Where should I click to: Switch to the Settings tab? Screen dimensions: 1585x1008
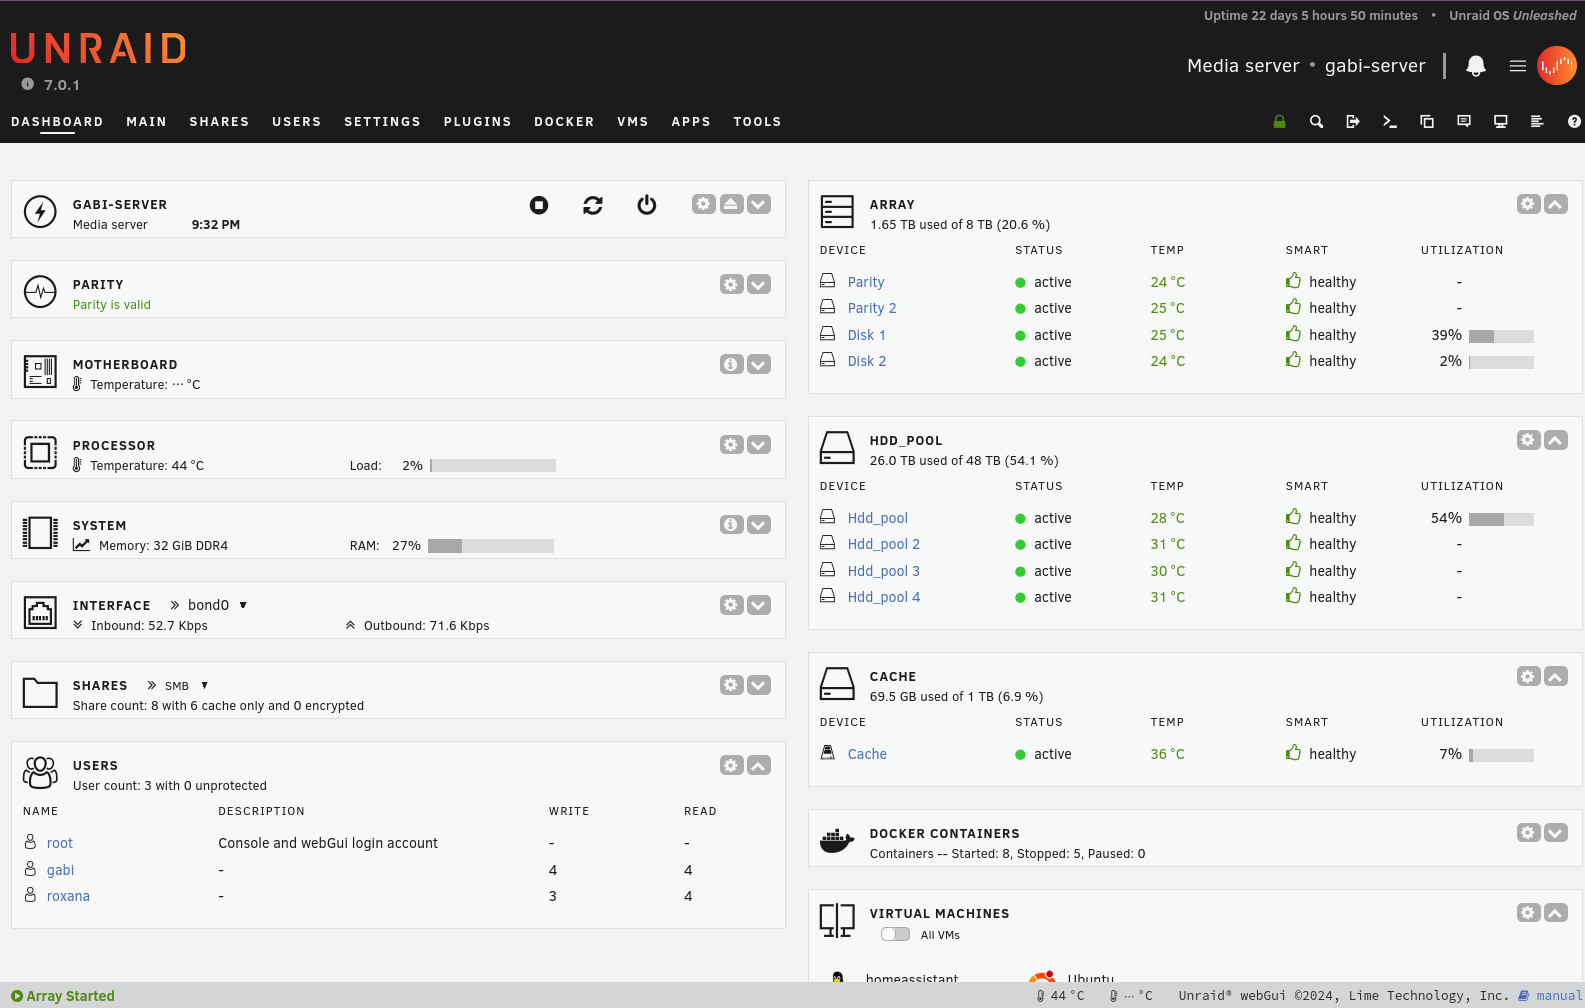(382, 122)
